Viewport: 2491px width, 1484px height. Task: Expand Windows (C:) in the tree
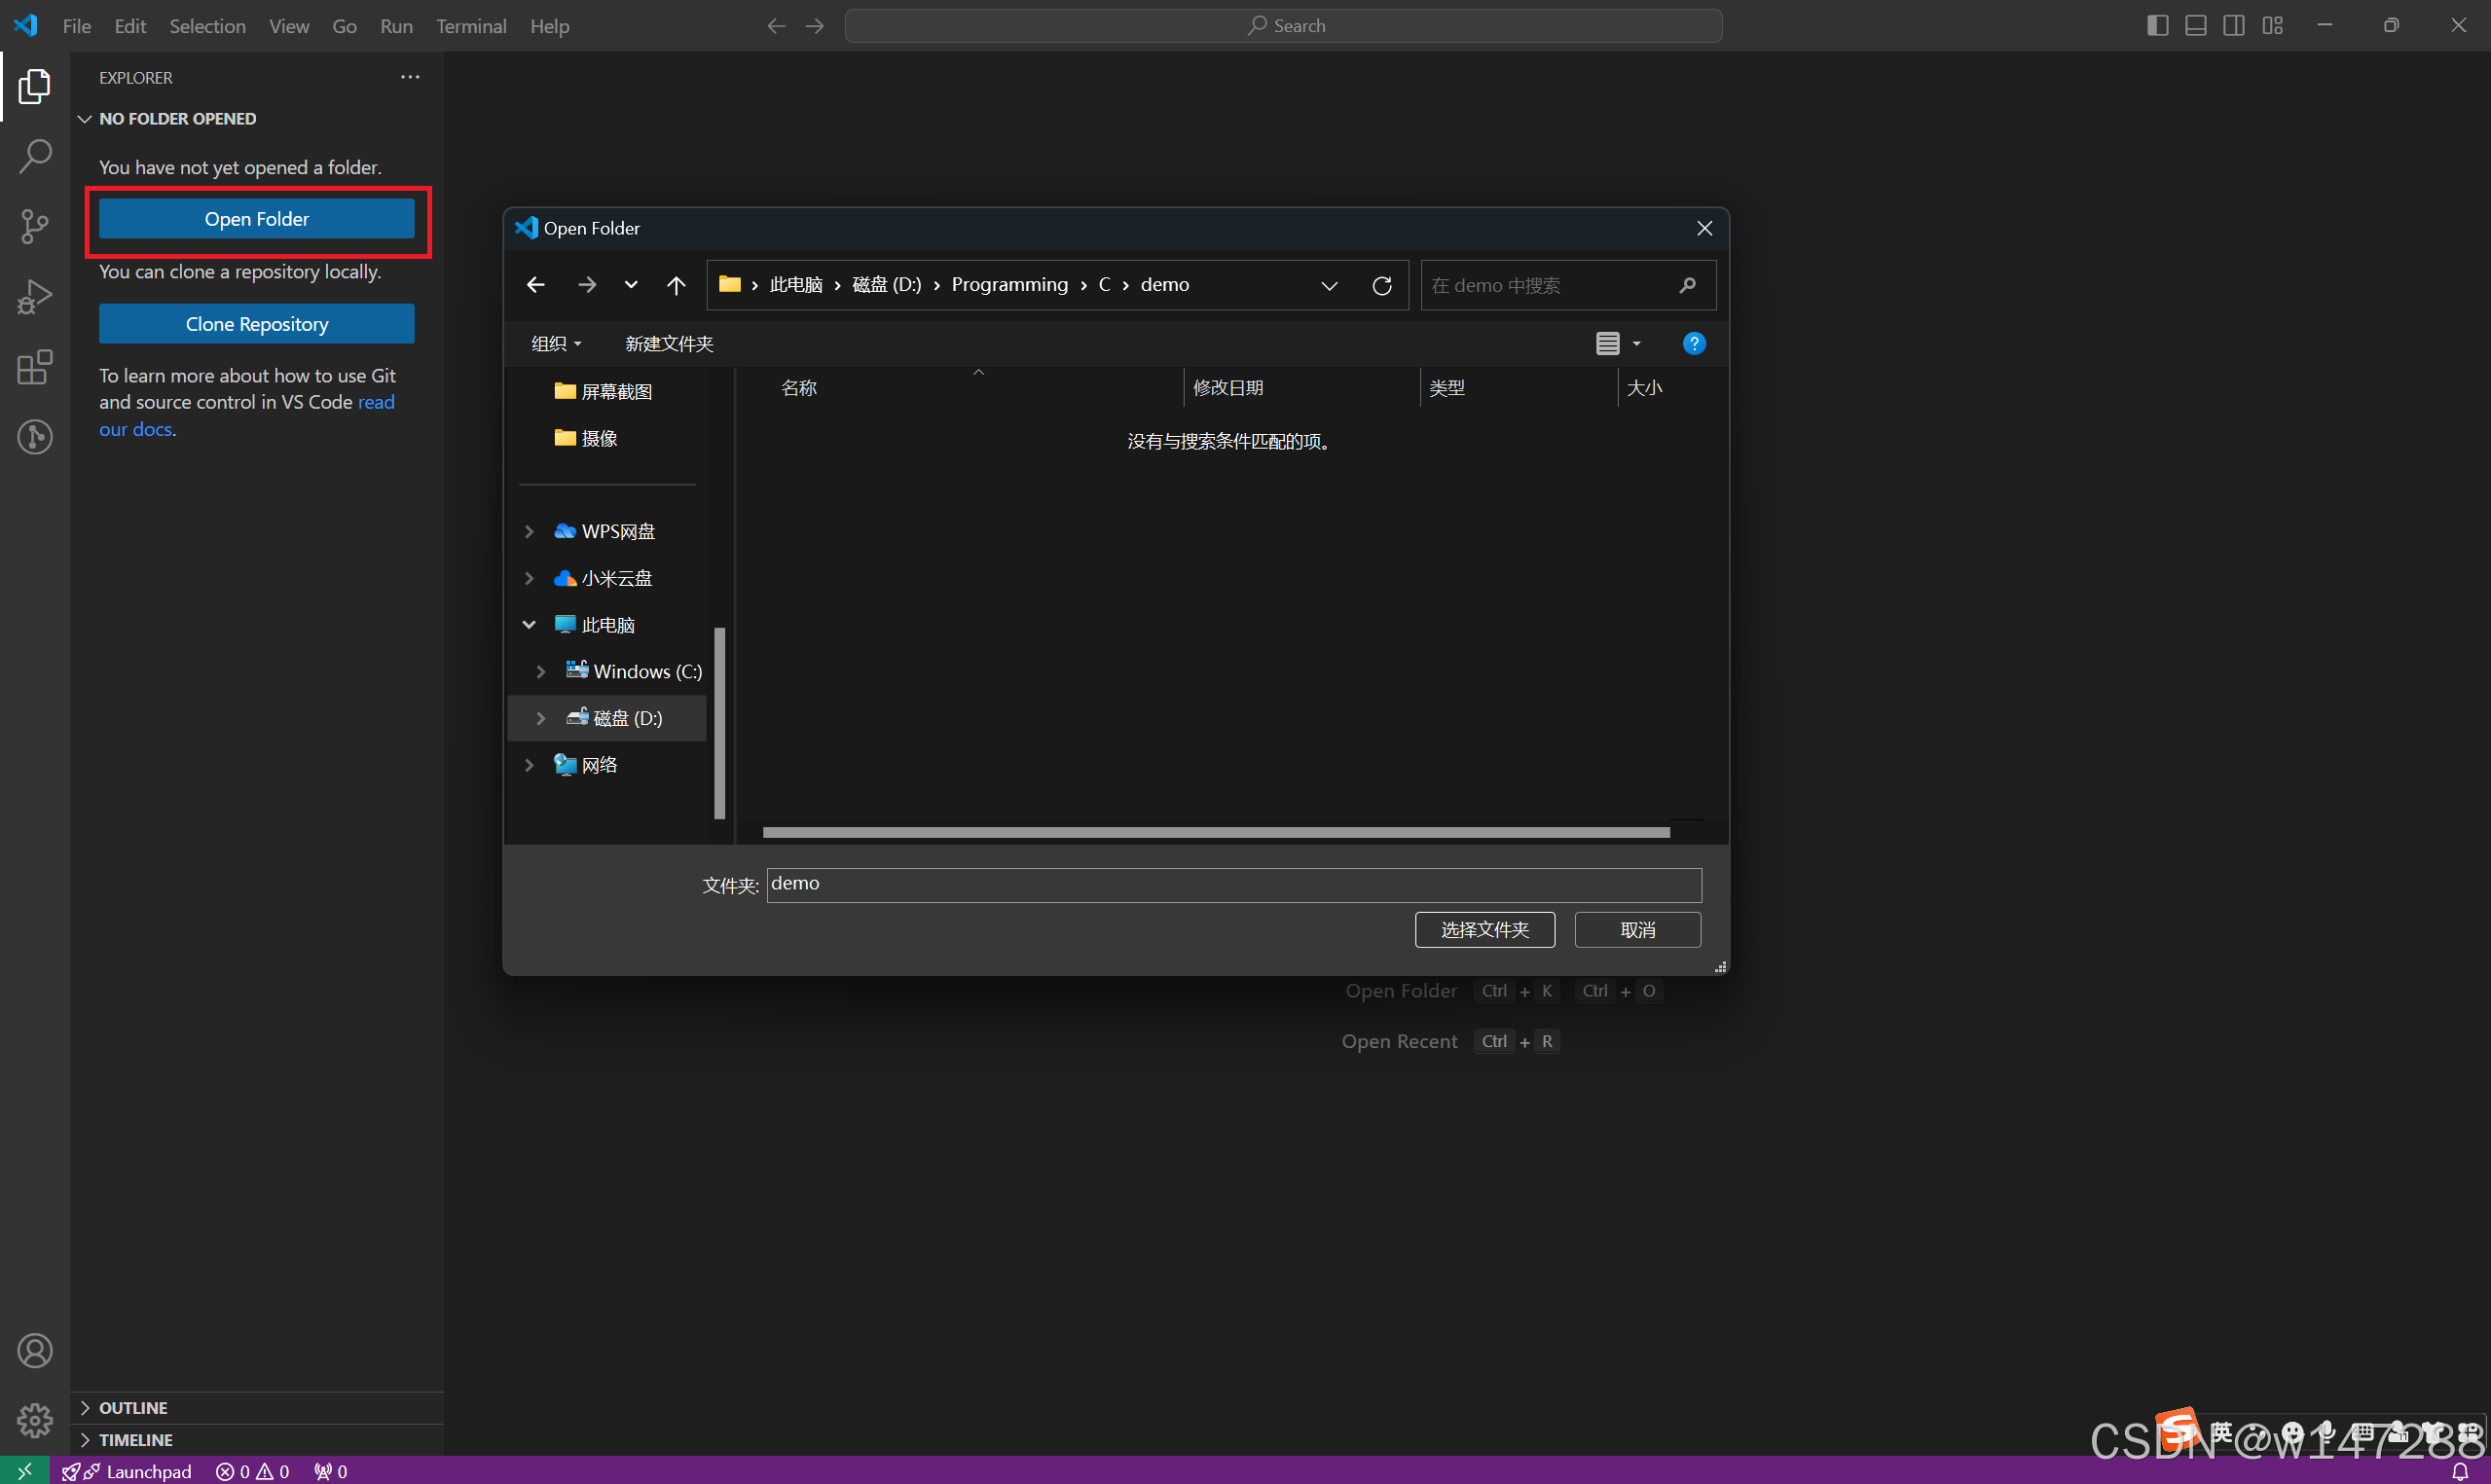(x=541, y=672)
